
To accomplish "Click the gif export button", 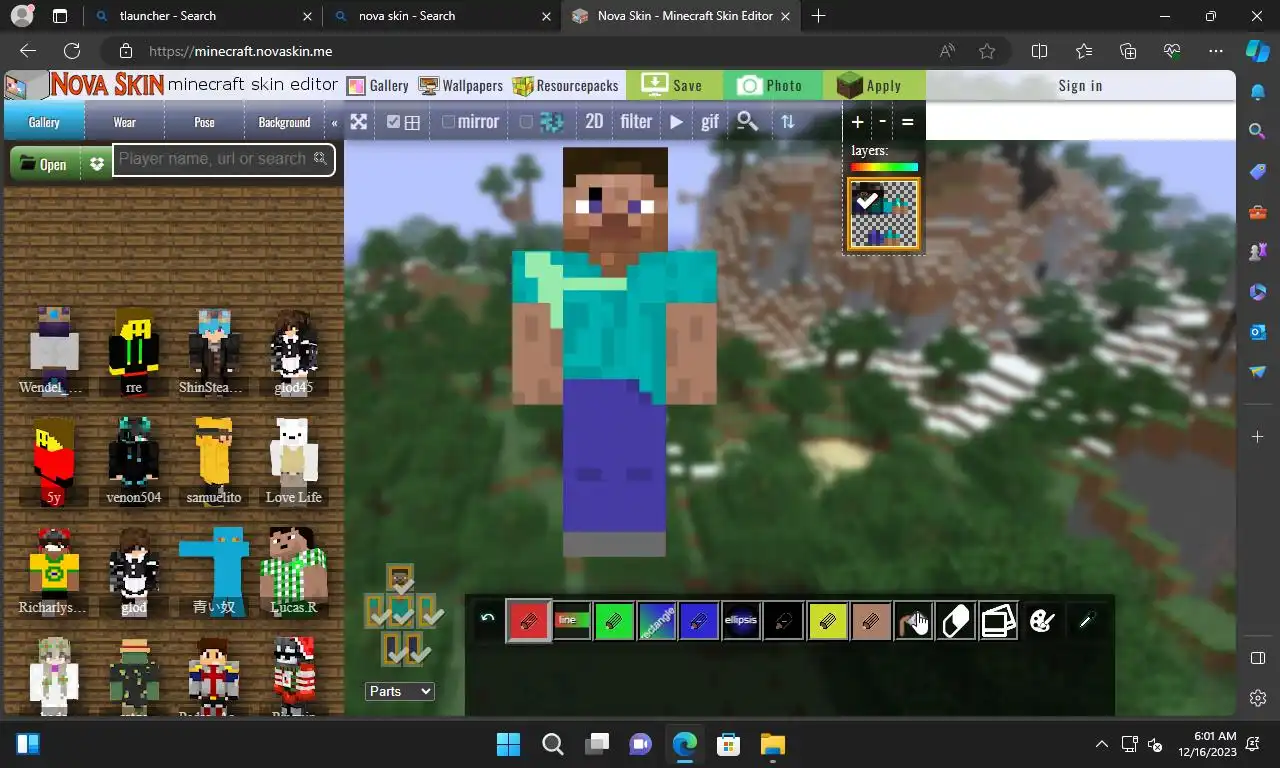I will coord(710,122).
